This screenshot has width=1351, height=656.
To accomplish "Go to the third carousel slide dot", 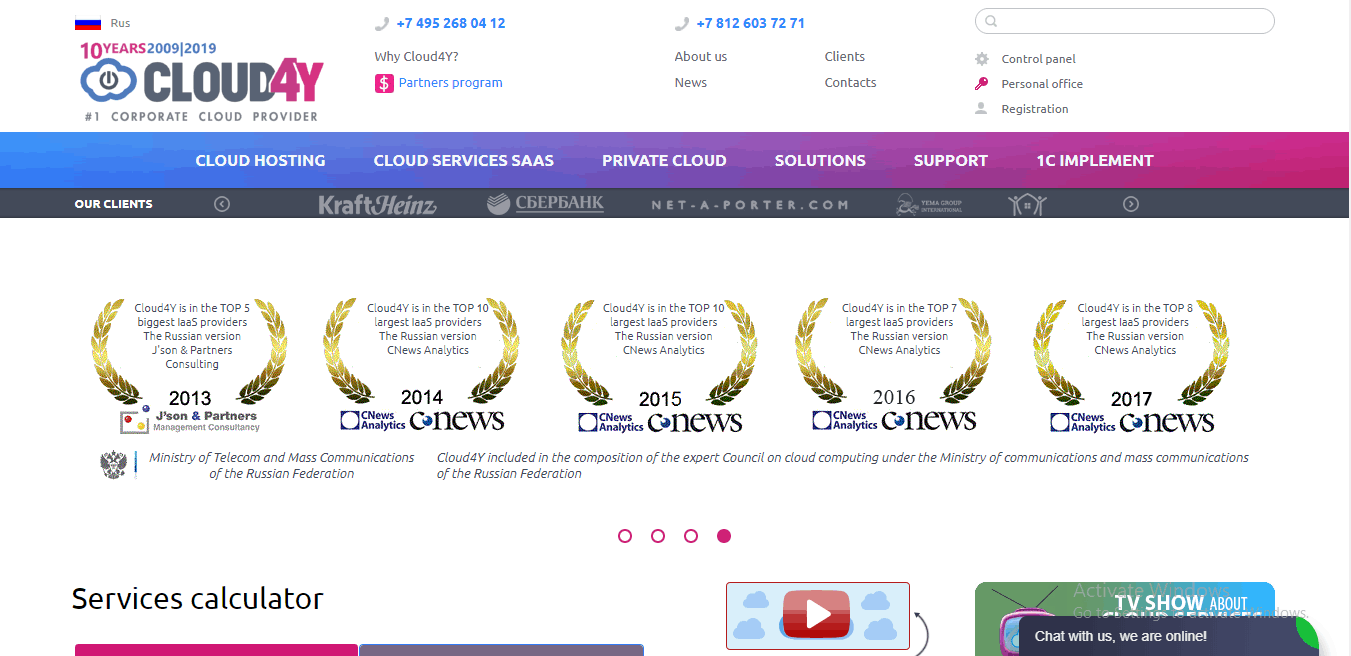I will pos(691,536).
